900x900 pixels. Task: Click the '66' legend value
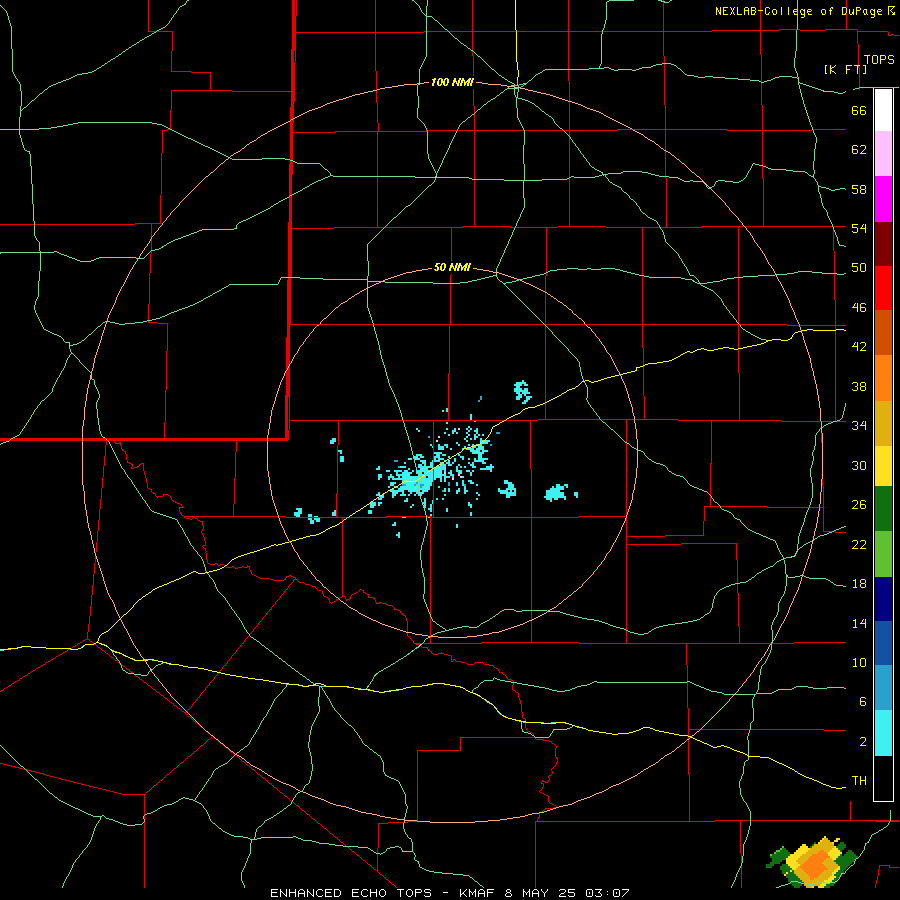tap(859, 110)
